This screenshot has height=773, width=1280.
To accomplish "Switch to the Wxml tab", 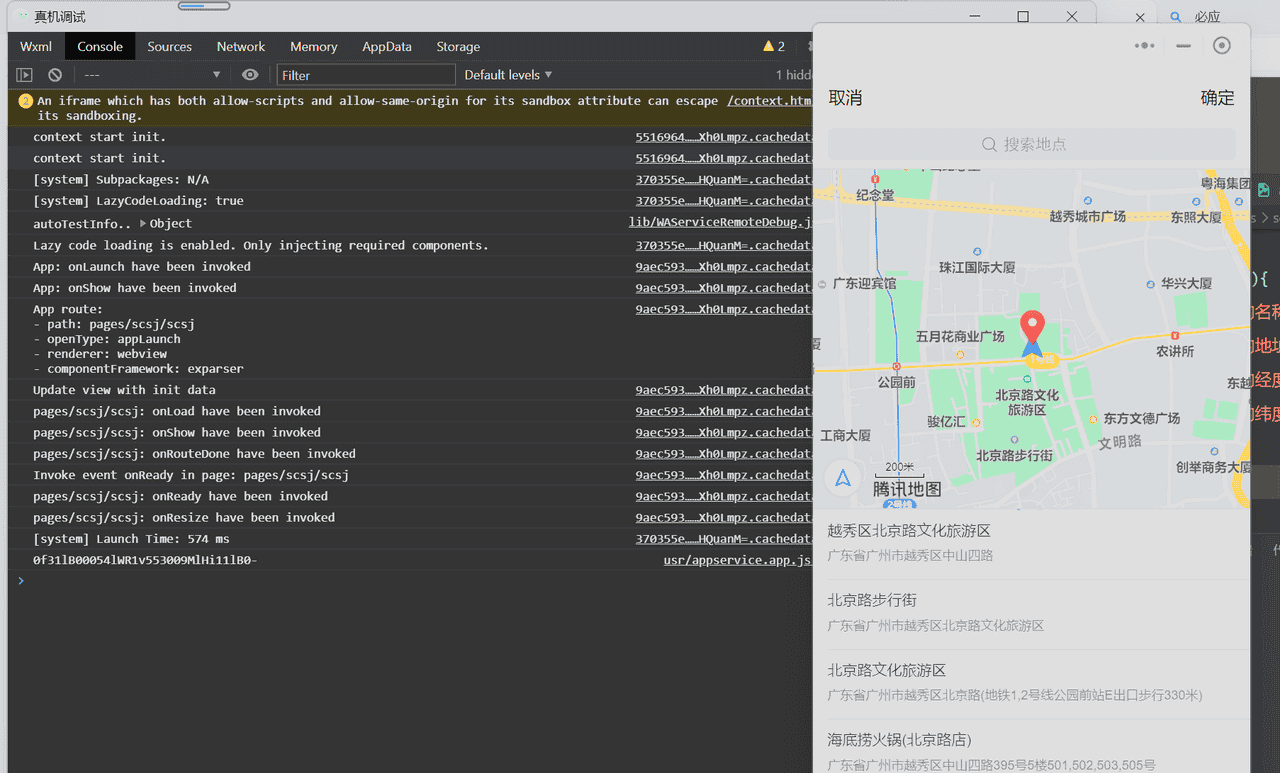I will click(x=36, y=47).
